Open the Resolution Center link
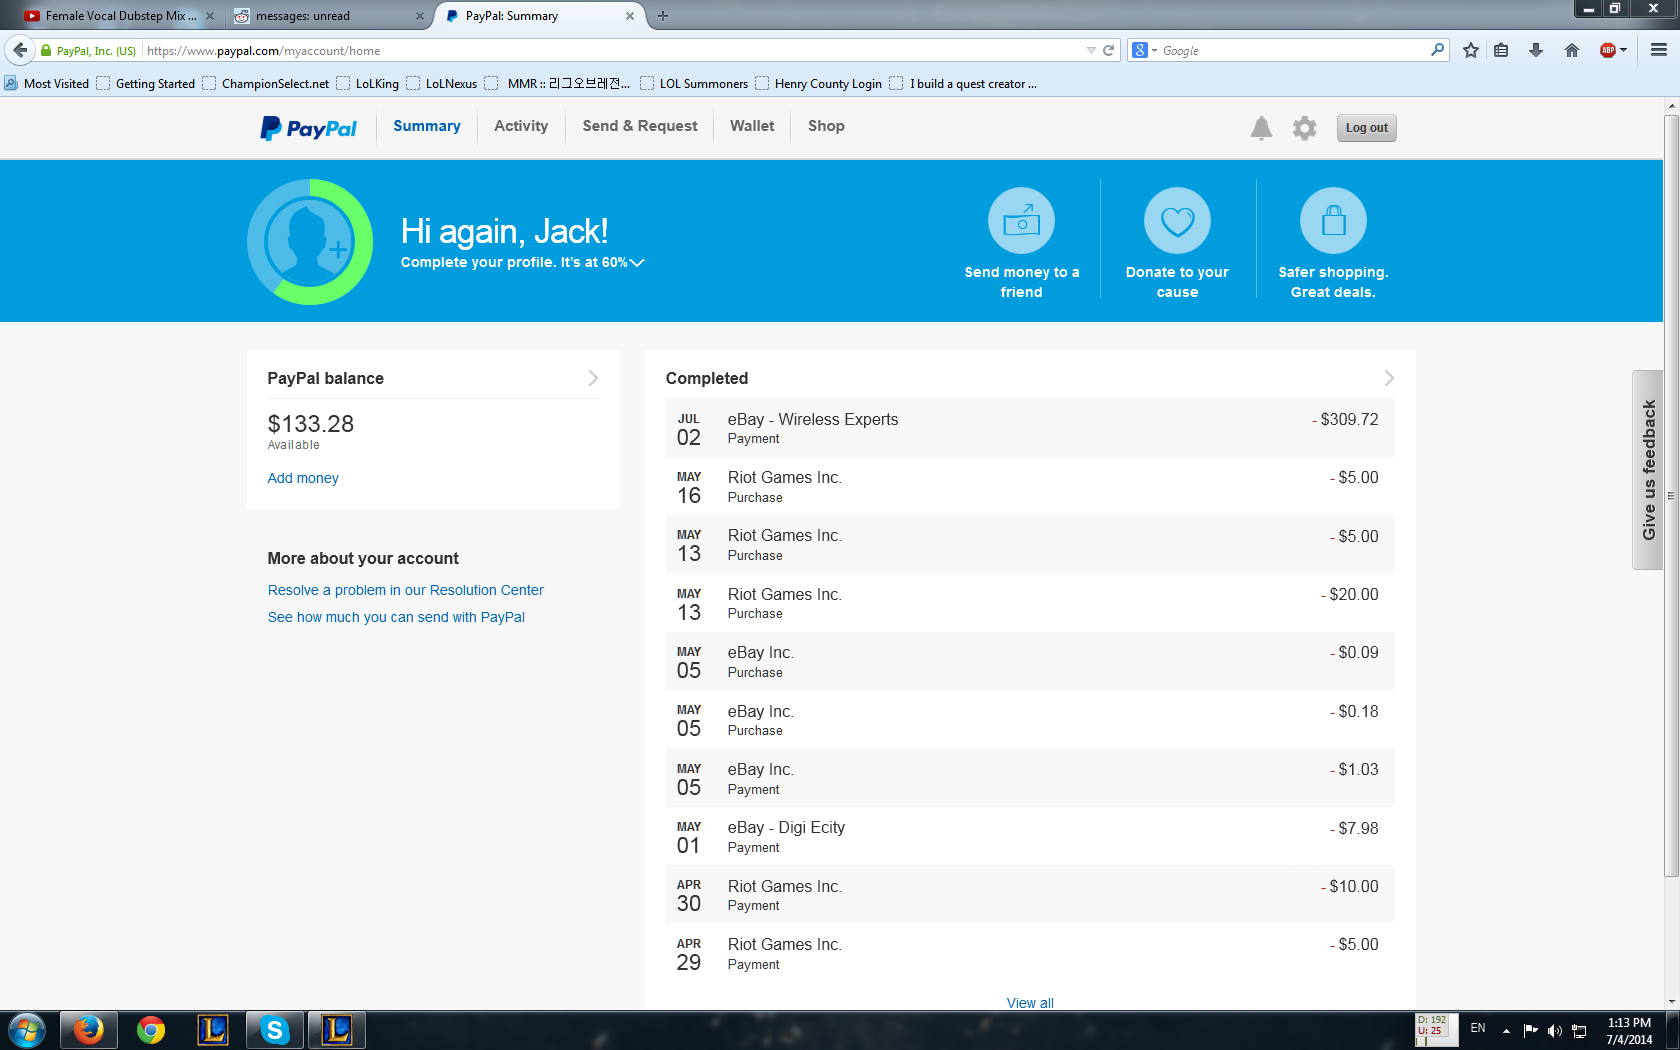This screenshot has width=1680, height=1050. point(406,590)
